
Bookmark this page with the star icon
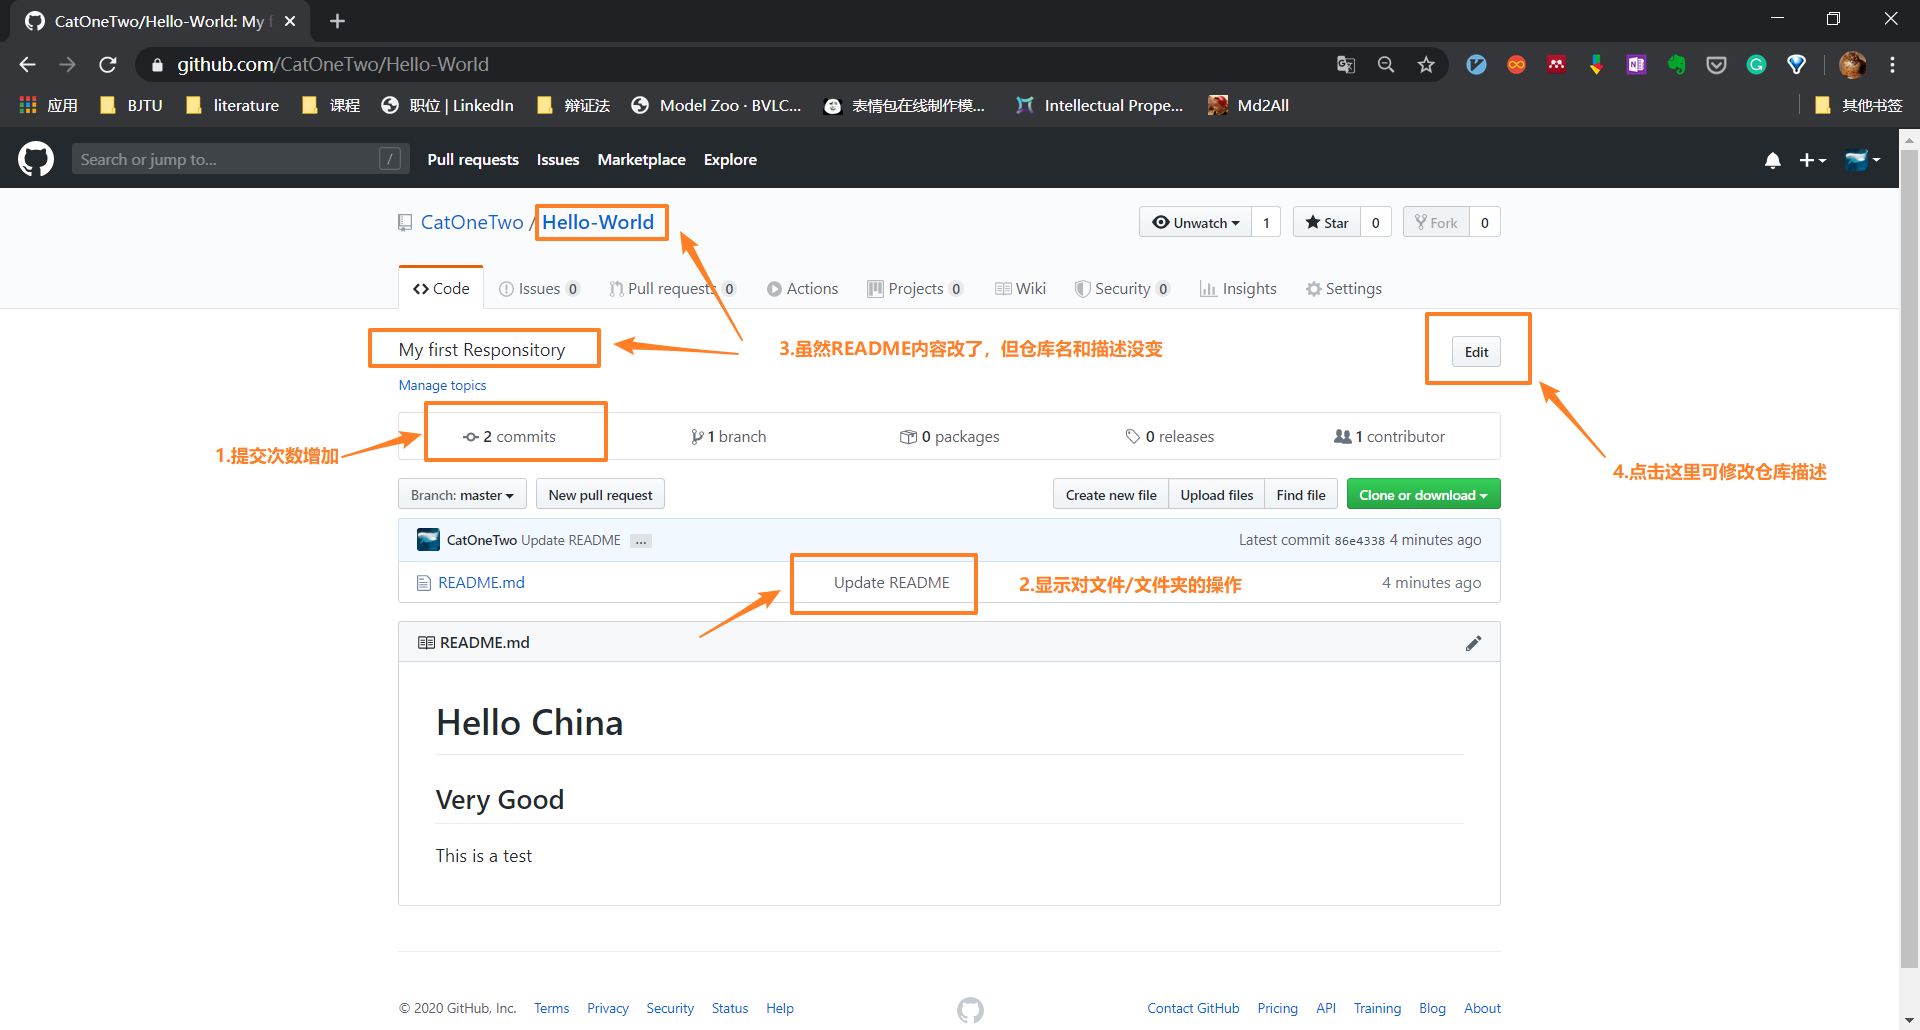point(1426,65)
